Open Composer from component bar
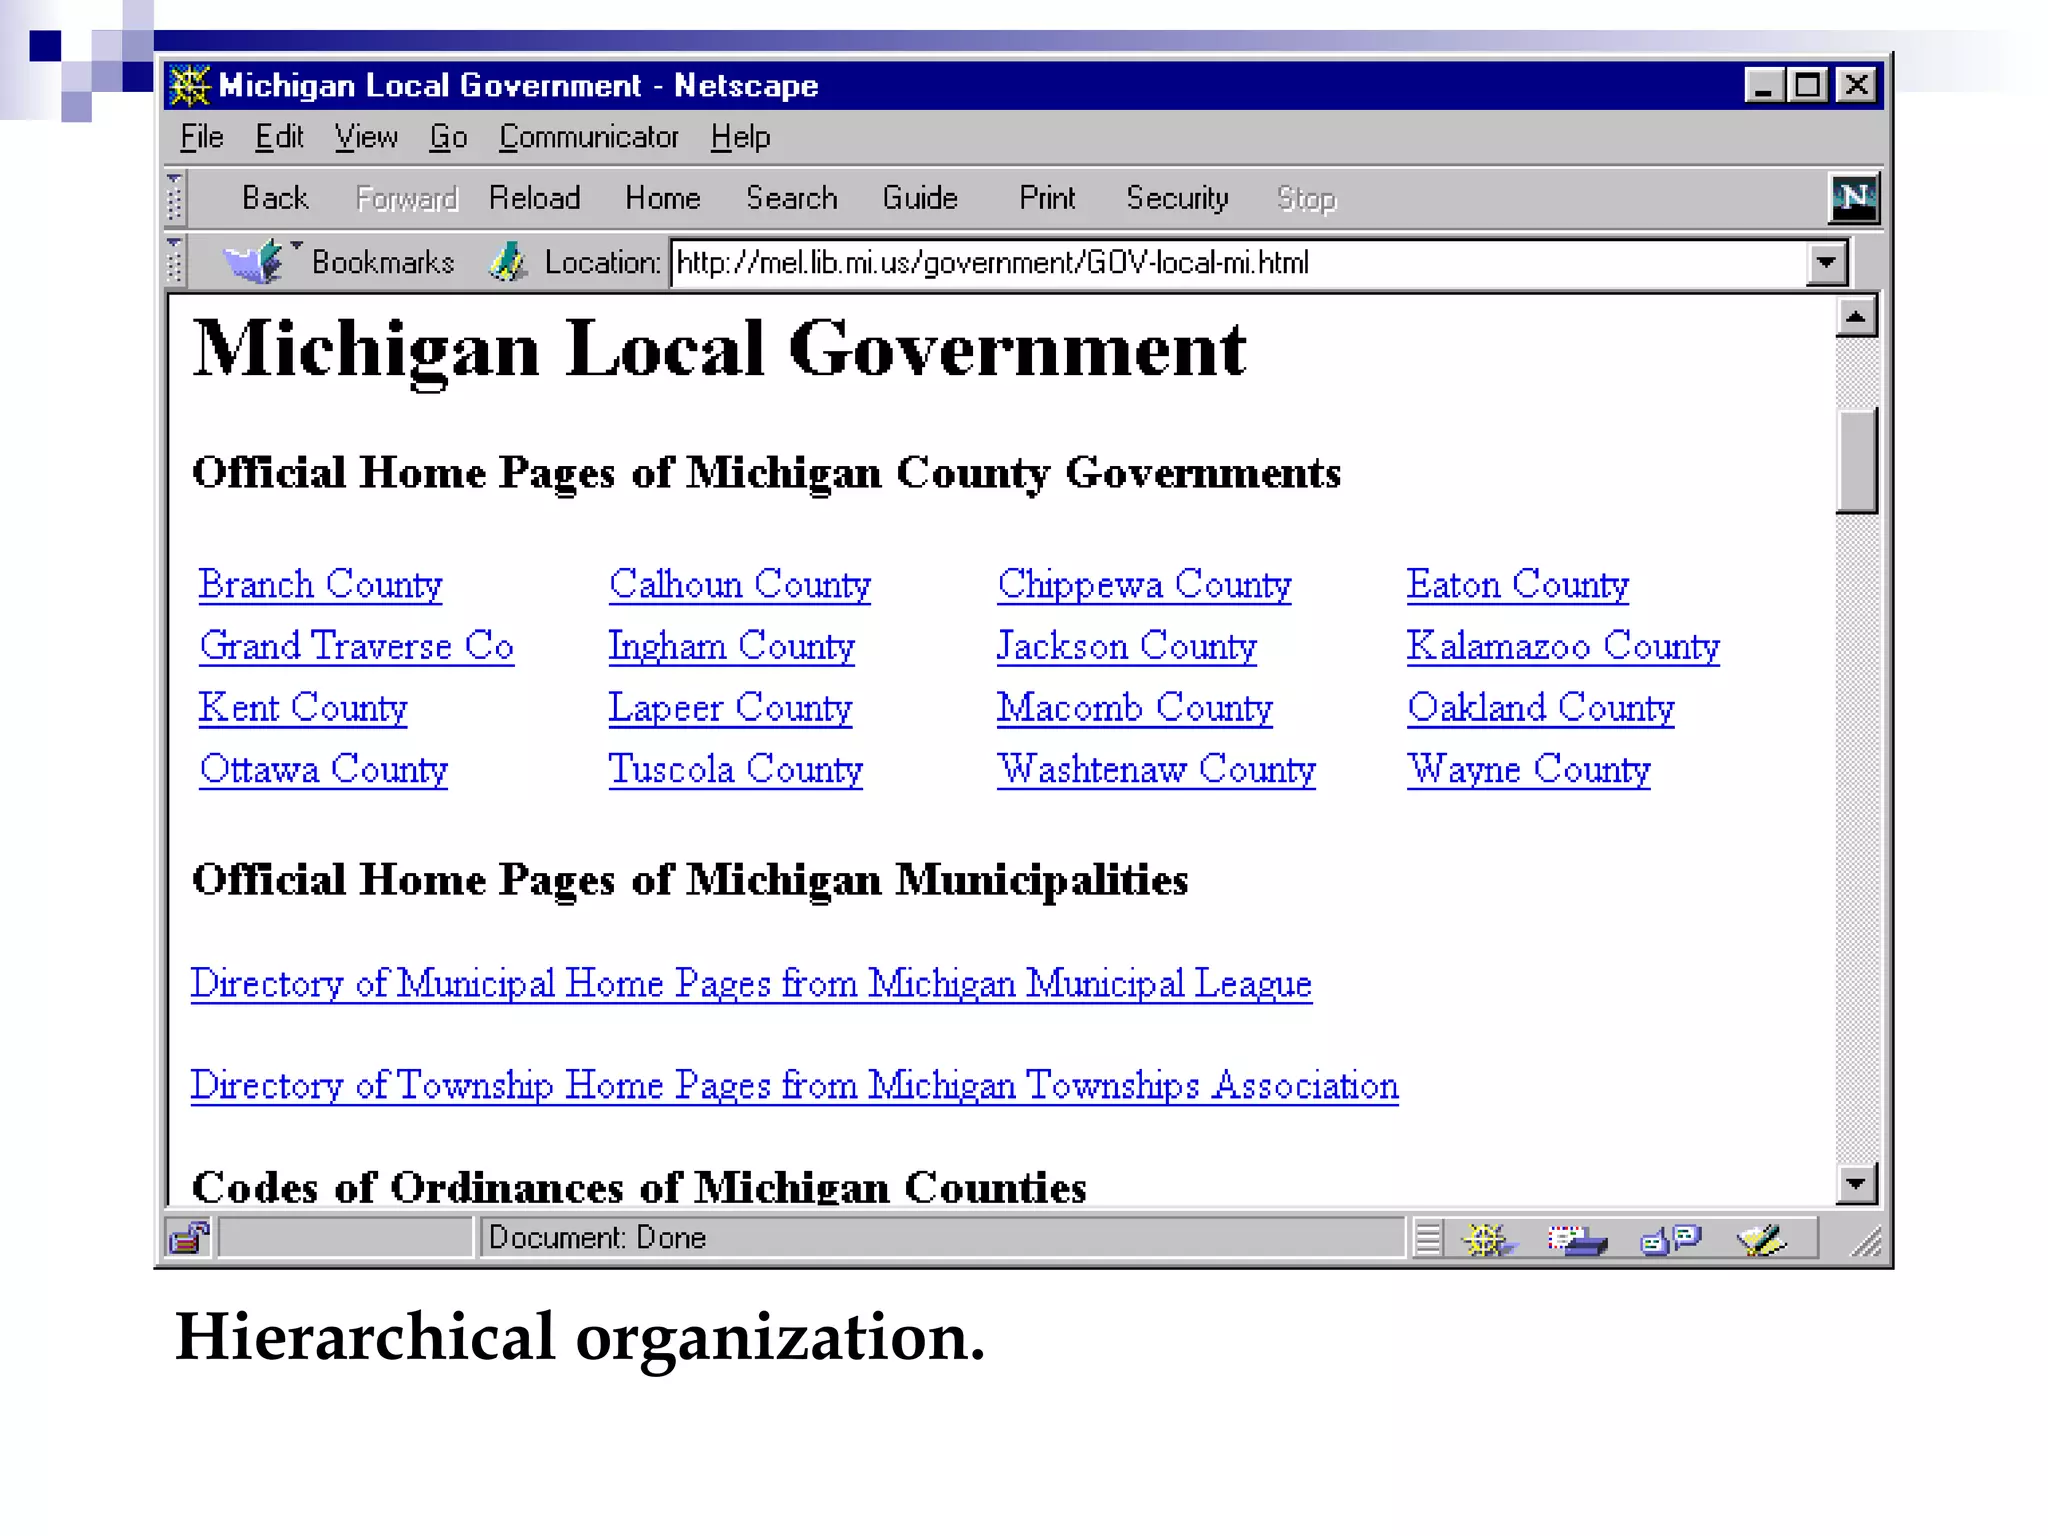This screenshot has width=2048, height=1536. click(1761, 1240)
